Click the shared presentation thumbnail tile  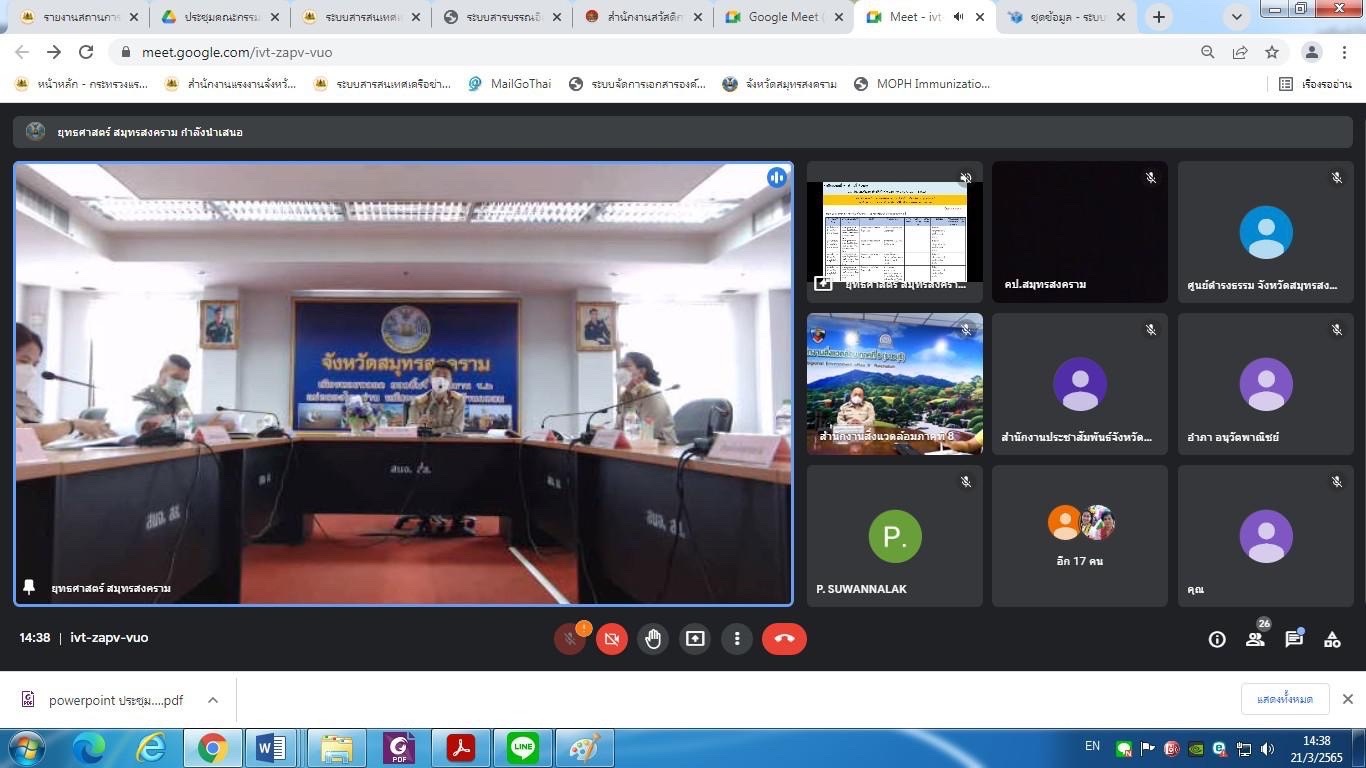pos(894,232)
